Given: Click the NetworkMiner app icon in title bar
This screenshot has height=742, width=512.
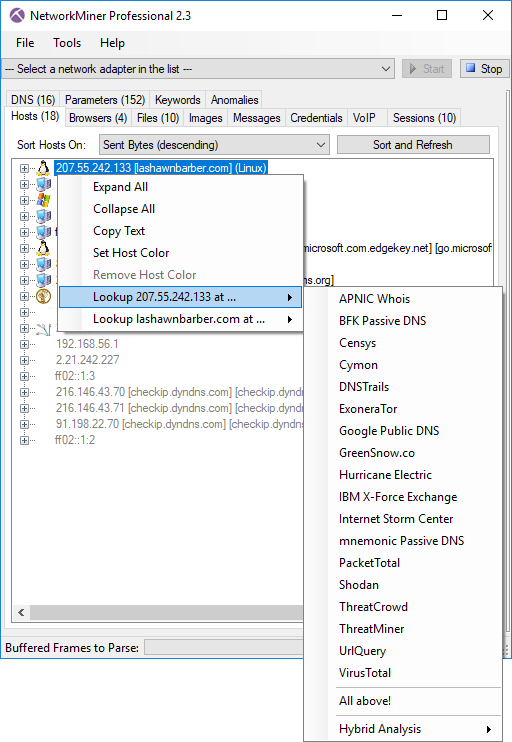Looking at the screenshot, I should pos(17,16).
